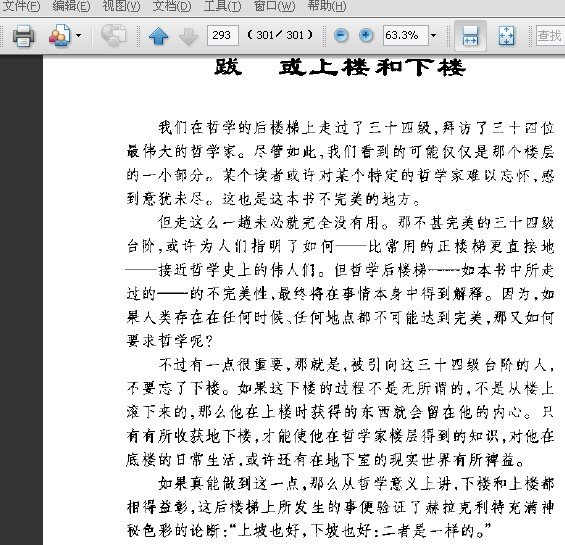This screenshot has width=565, height=545.
Task: Click the paragraph starting 但走这么一趟
Action: [x=340, y=282]
